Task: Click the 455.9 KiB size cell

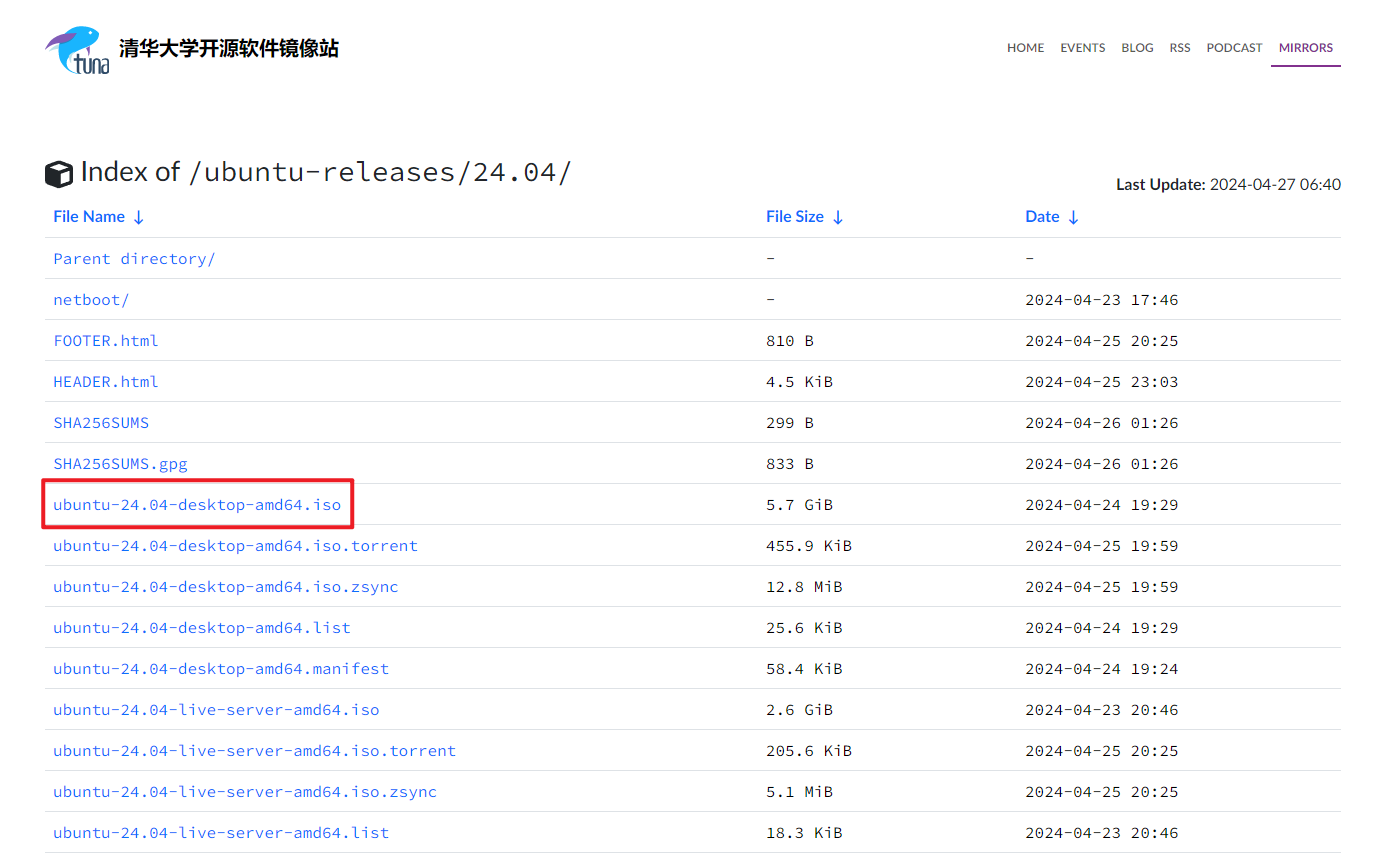Action: (x=809, y=546)
